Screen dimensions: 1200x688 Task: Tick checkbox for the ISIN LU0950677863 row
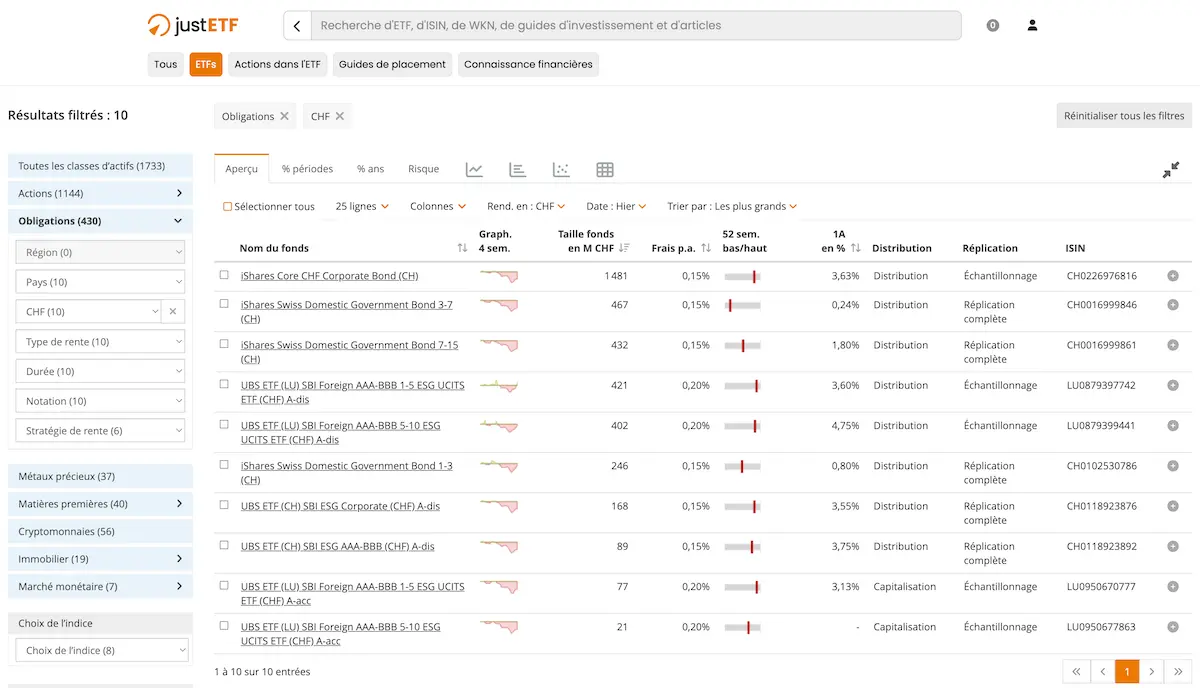click(224, 626)
